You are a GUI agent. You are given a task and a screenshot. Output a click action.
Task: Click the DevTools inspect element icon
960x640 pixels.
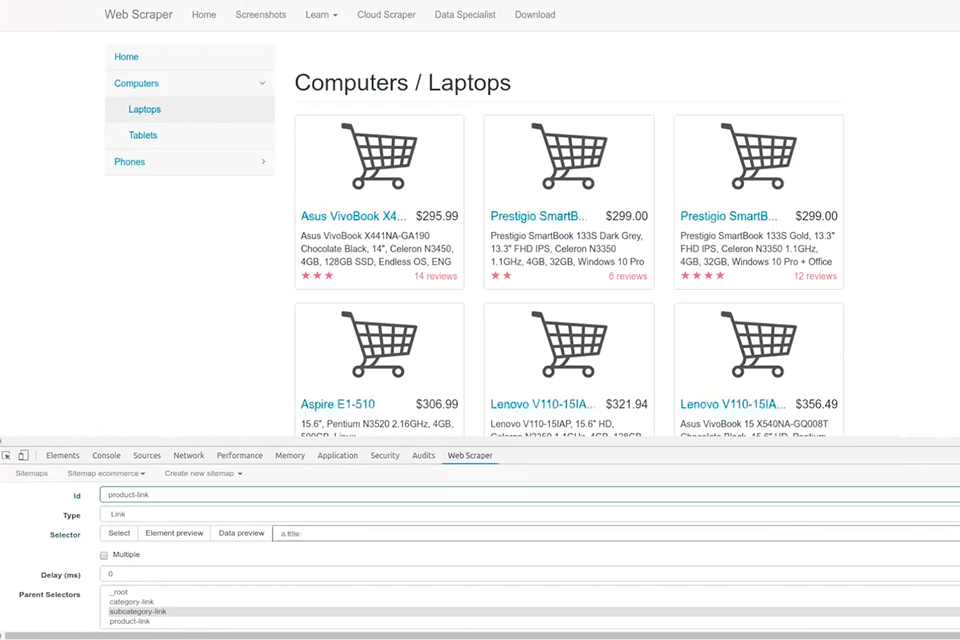point(6,456)
